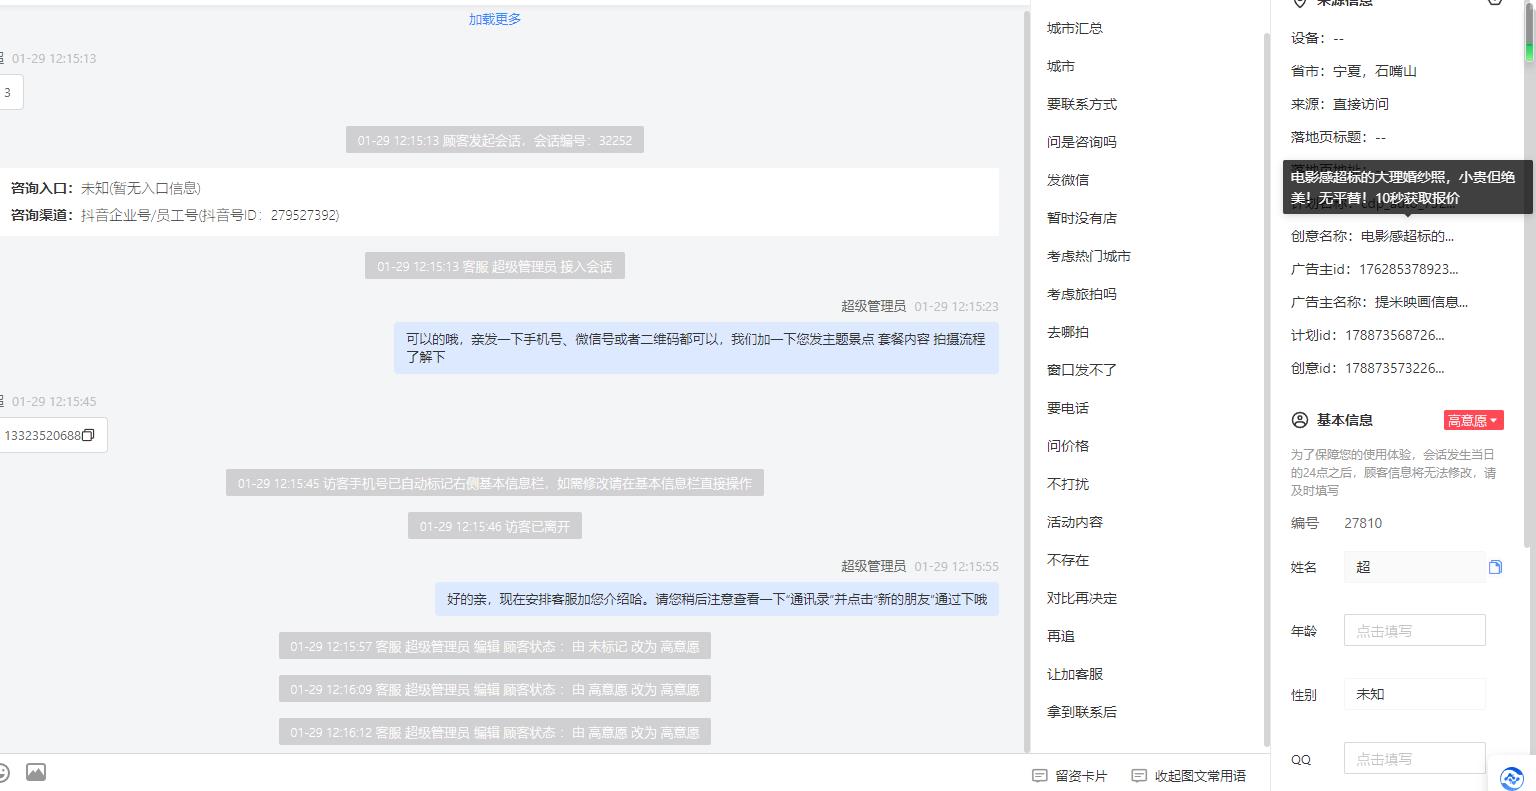The image size is (1536, 791).
Task: Click the 省市 value 宁夏，石嘴山
Action: (x=1375, y=71)
